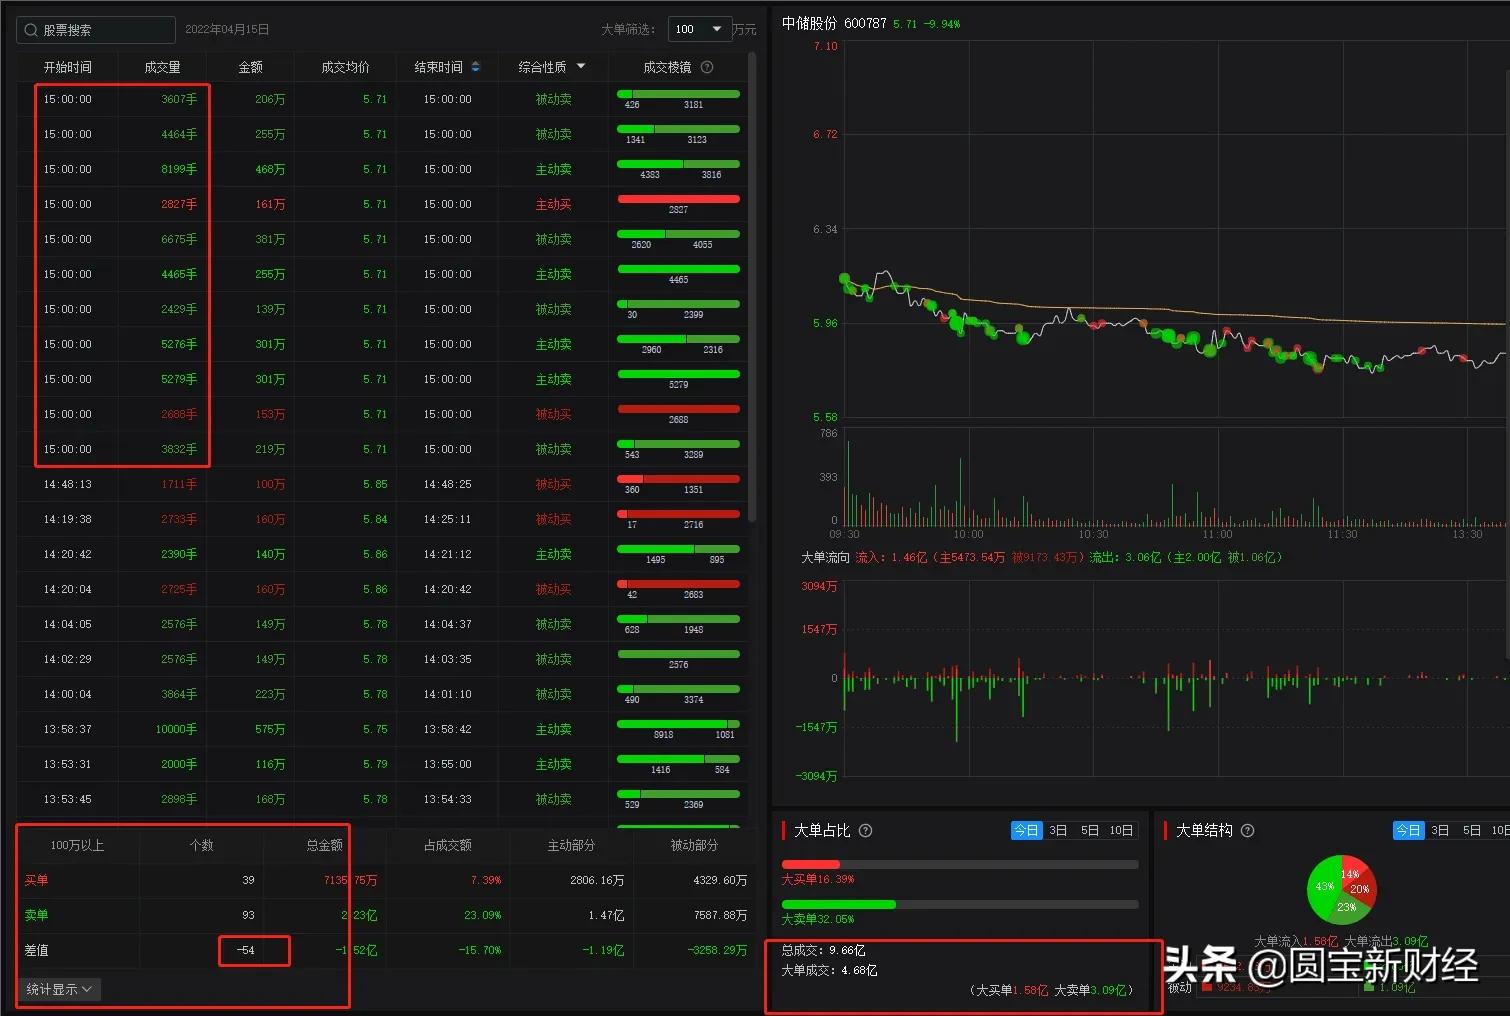The width and height of the screenshot is (1510, 1016).
Task: Switch 大单占比 panel to the 10日 tab
Action: tap(1121, 830)
